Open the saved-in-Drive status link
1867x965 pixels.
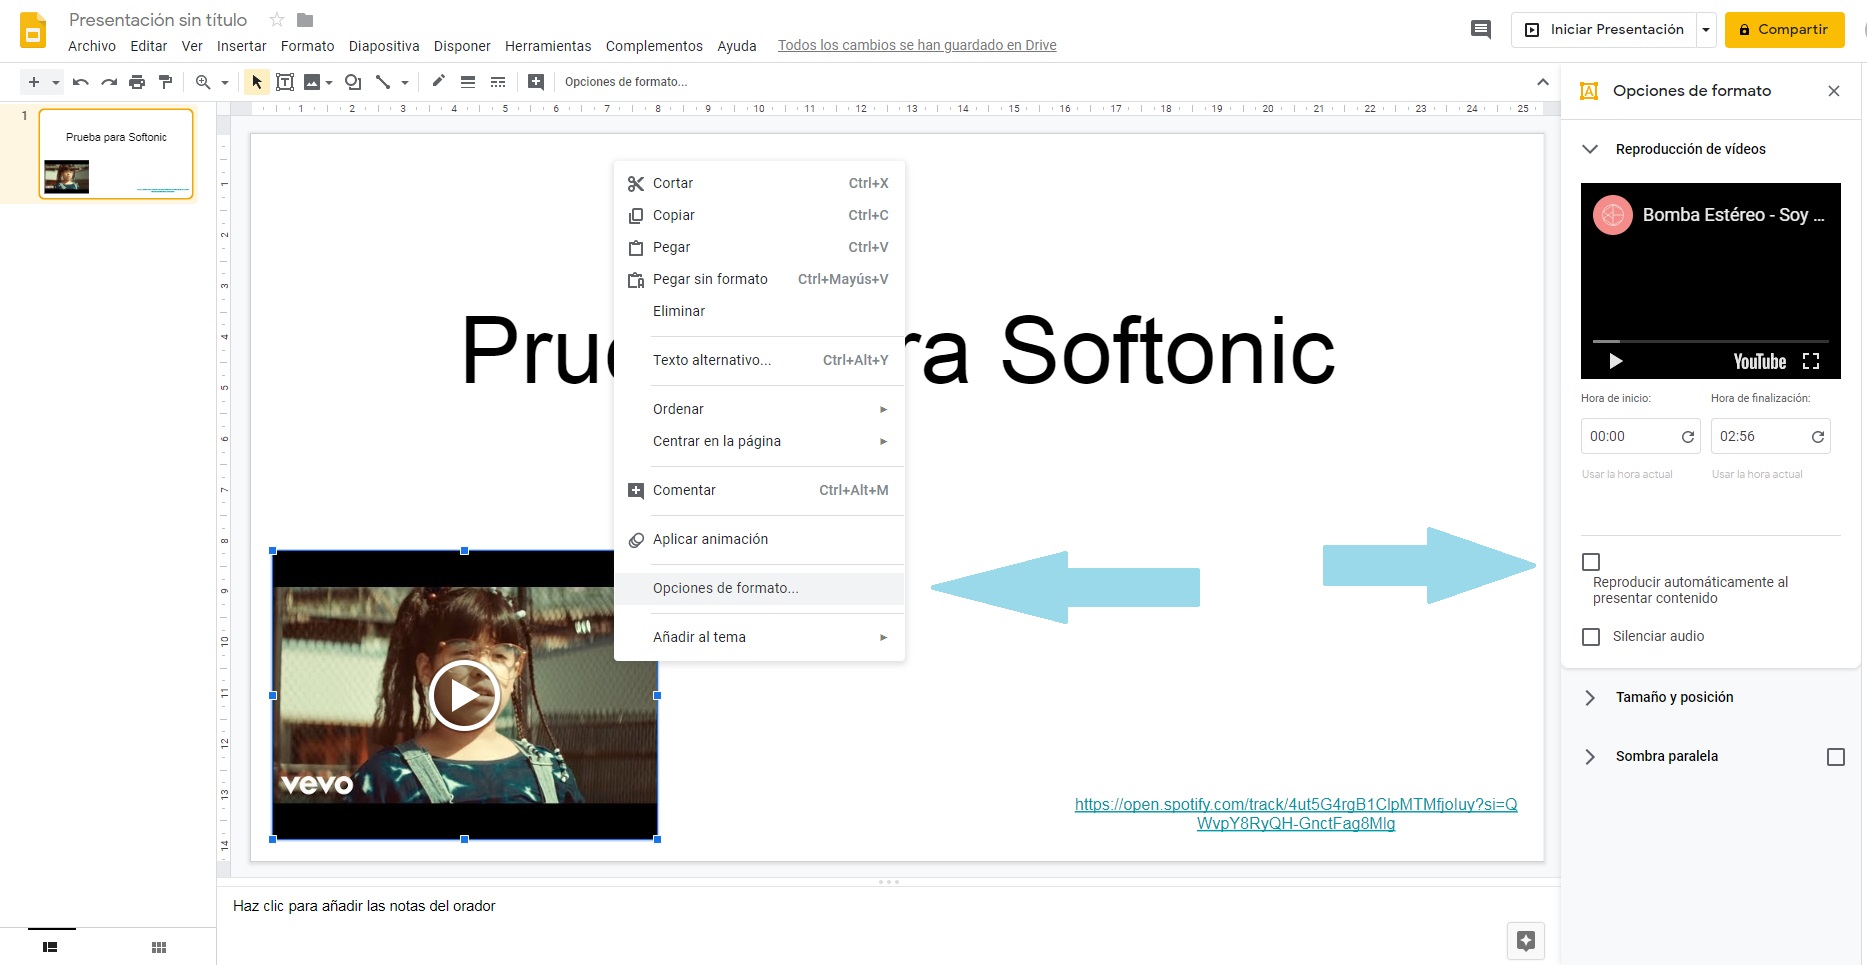pos(917,46)
